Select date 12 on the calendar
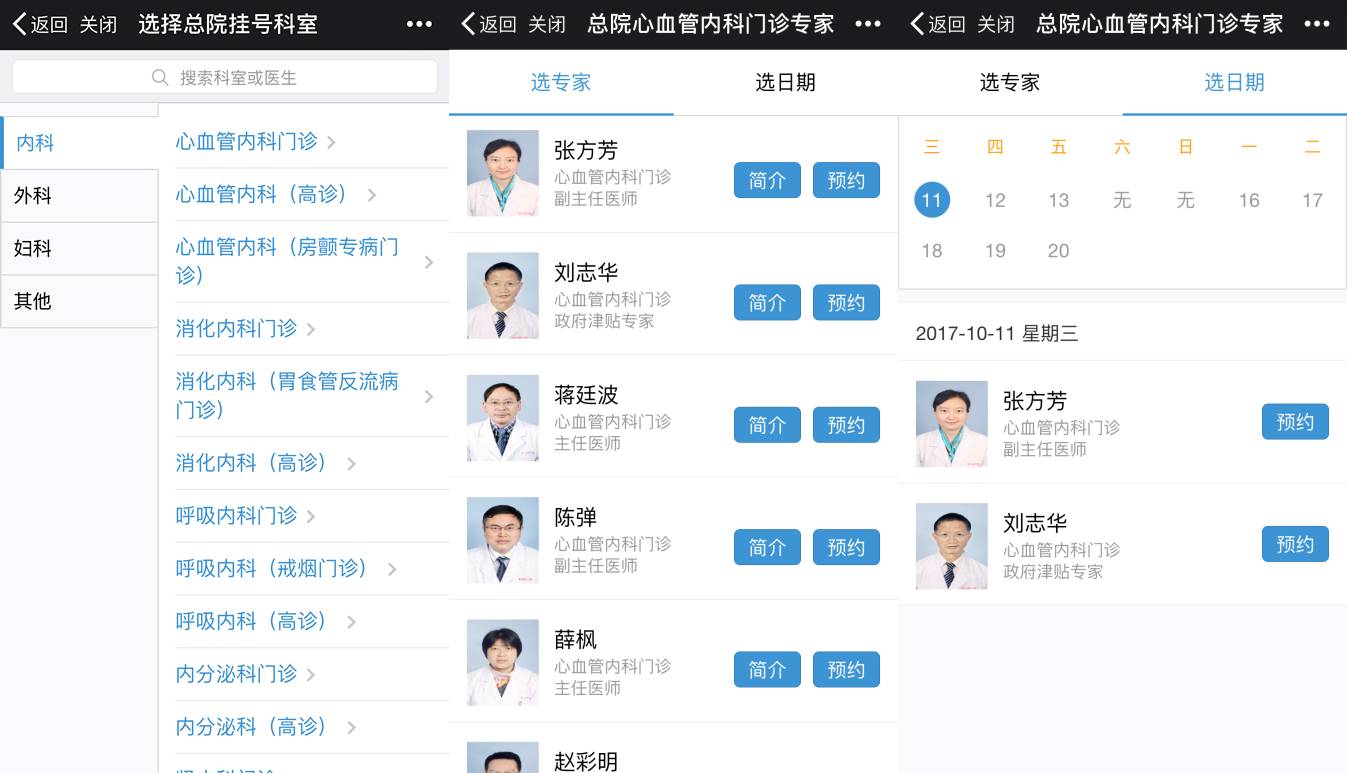Screen dimensions: 1347x773 pos(995,200)
